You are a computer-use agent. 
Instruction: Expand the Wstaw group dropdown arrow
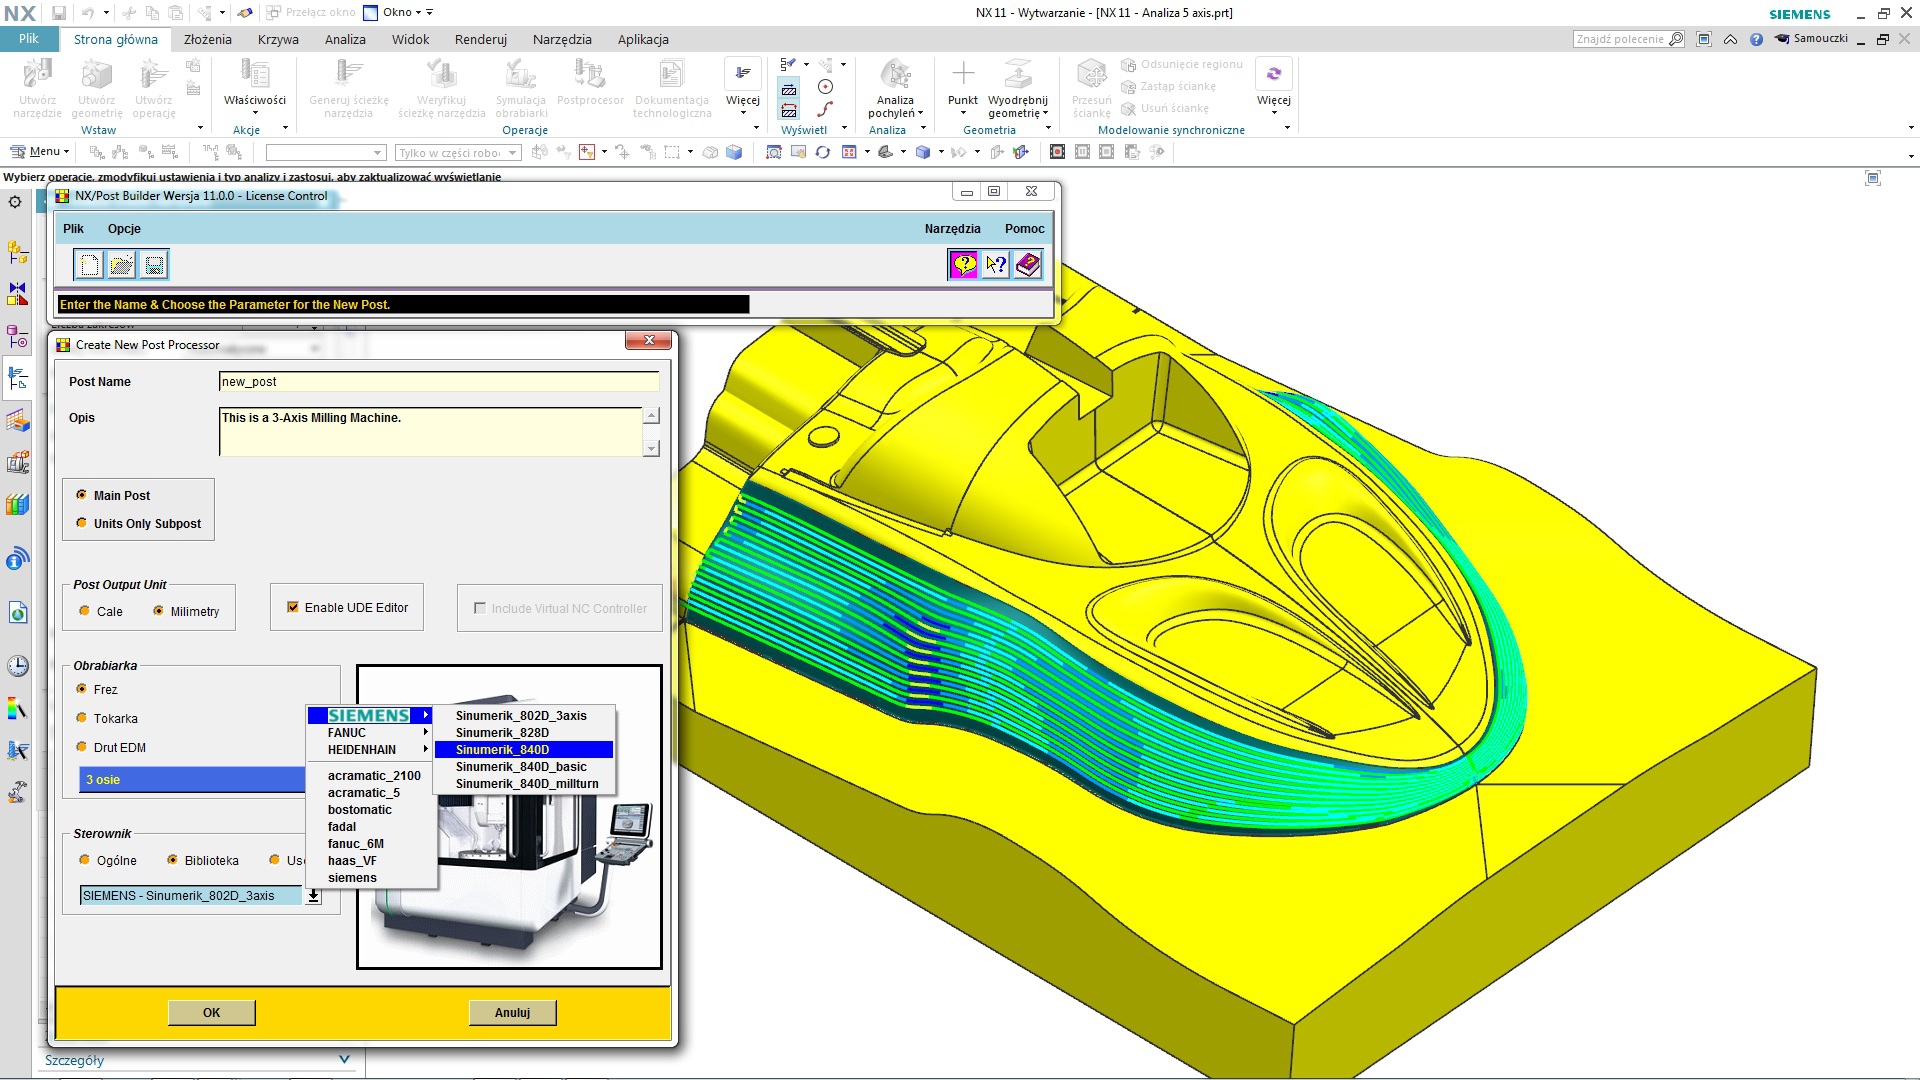(200, 128)
